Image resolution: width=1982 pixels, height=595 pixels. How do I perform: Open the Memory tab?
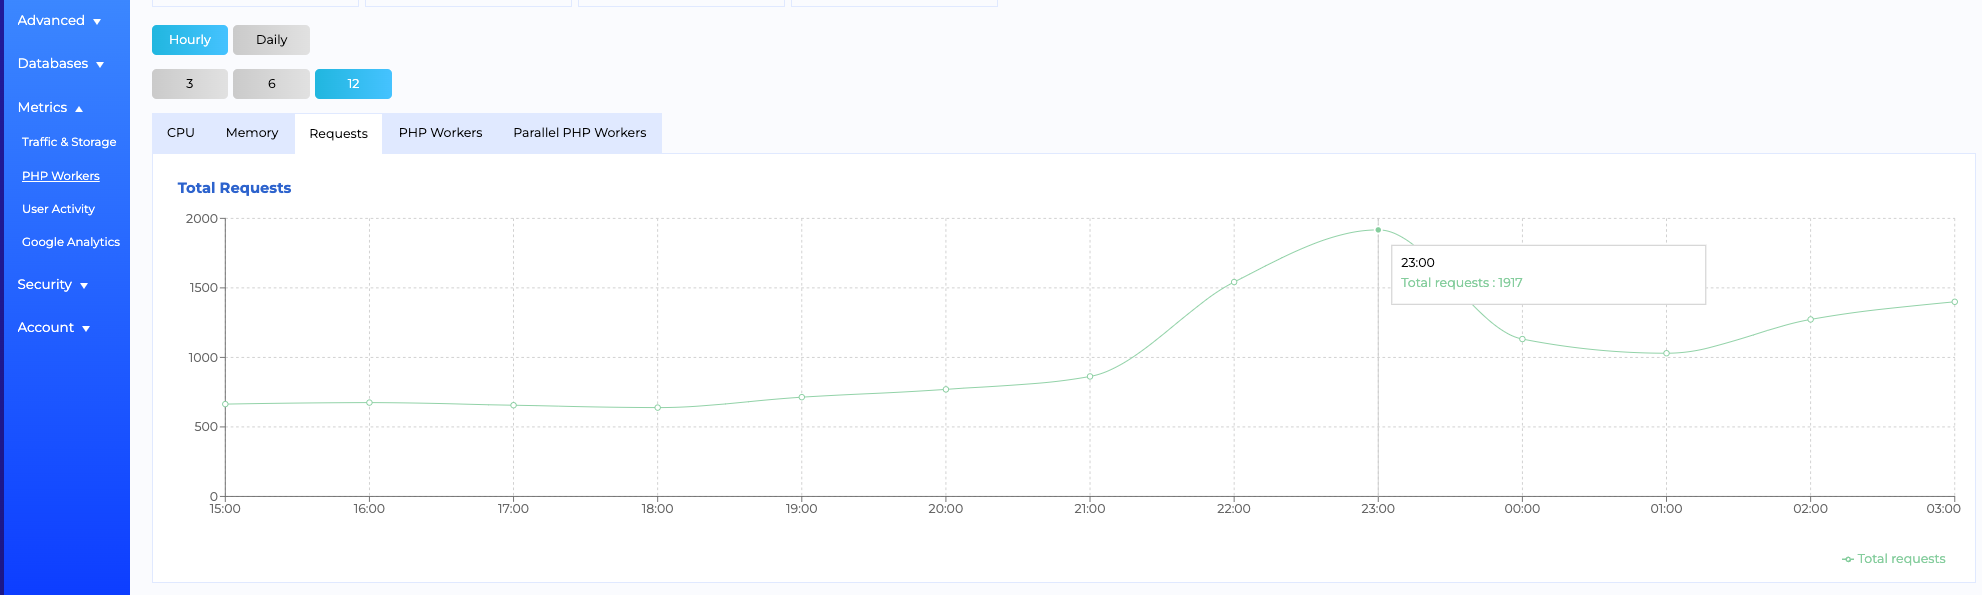[252, 133]
